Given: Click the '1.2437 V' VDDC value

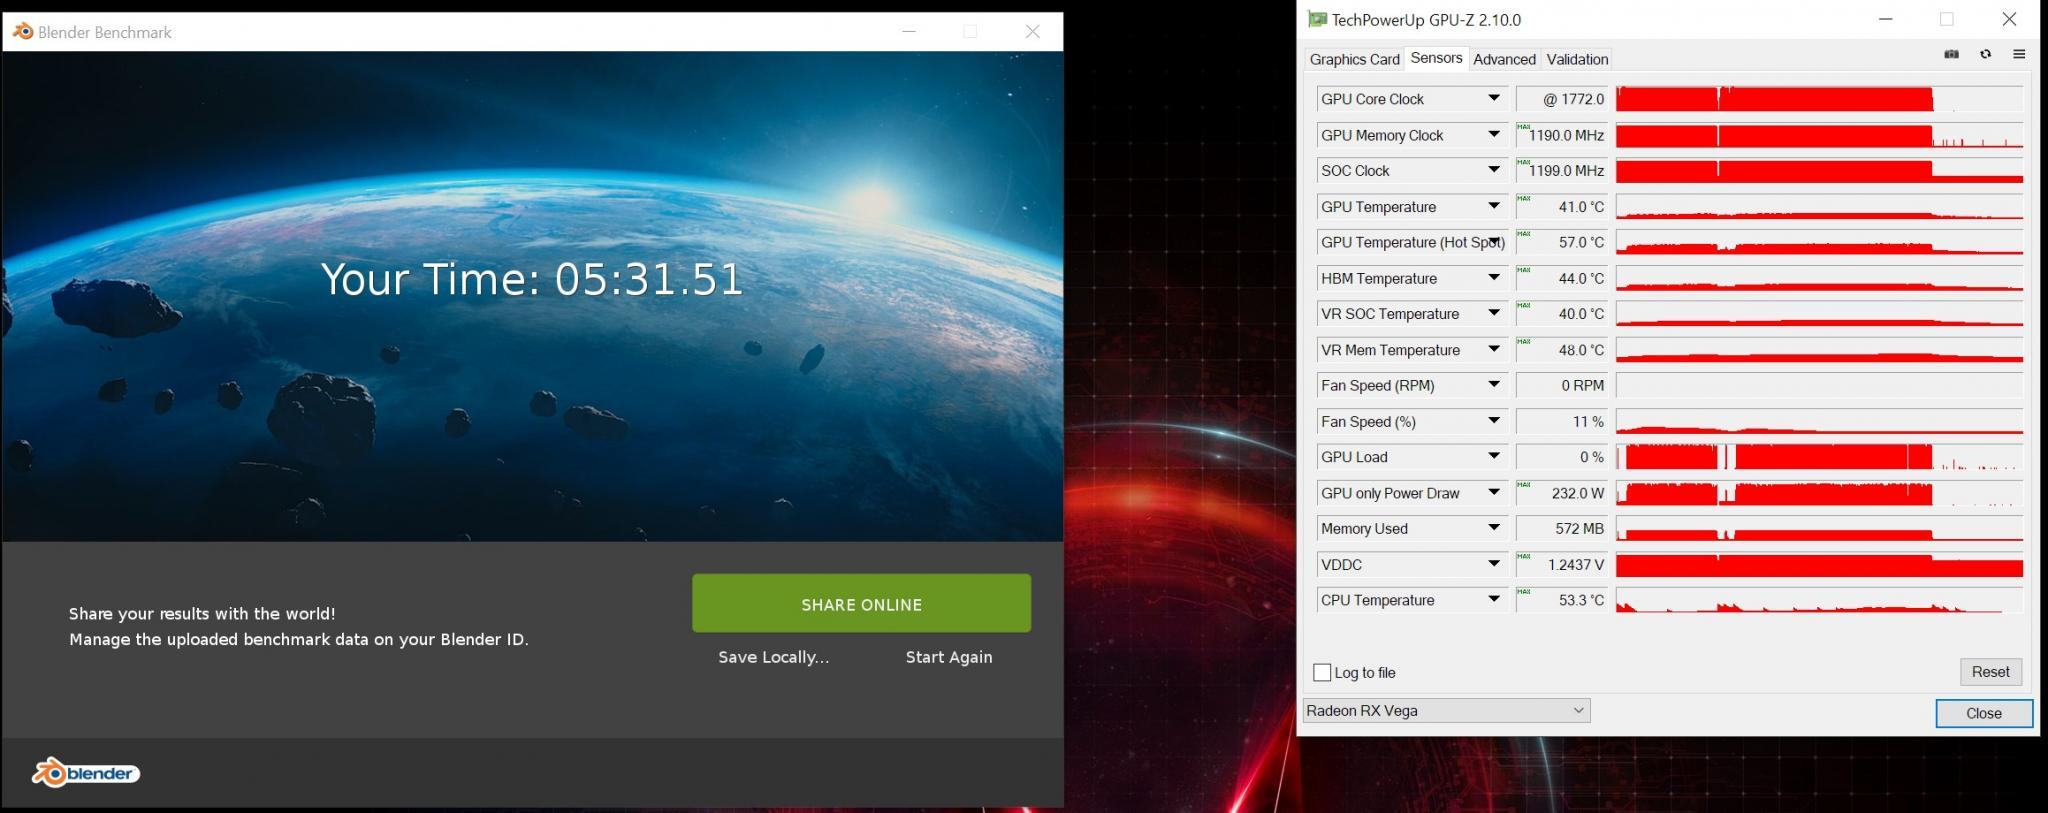Looking at the screenshot, I should click(1562, 565).
